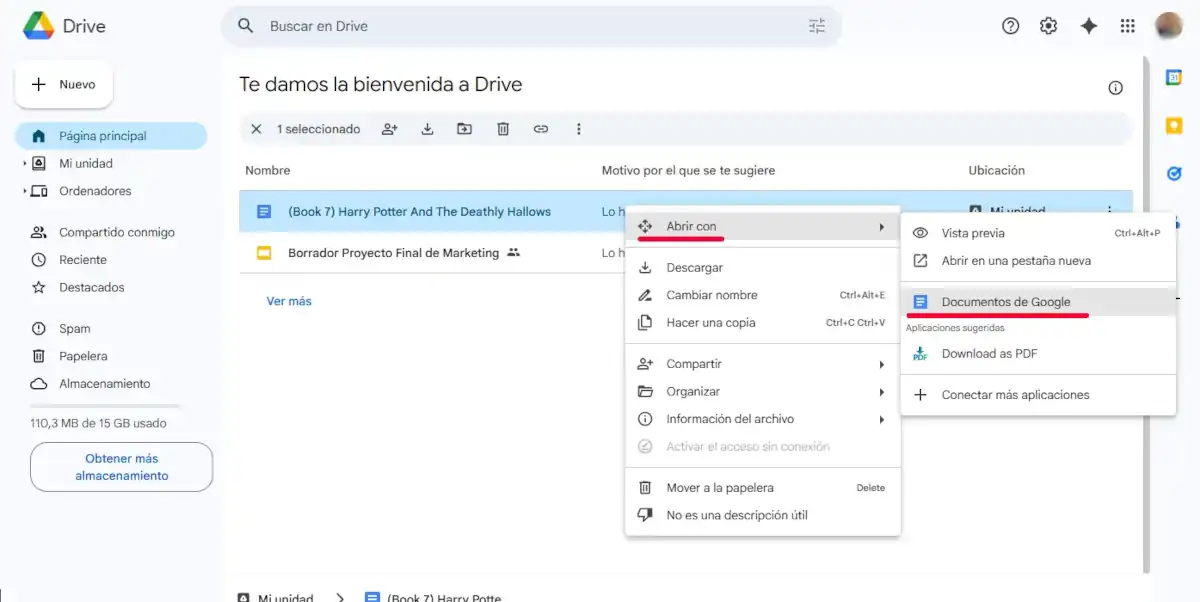Click the storage usage bar
Viewport: 1200px width, 602px height.
[x=104, y=404]
